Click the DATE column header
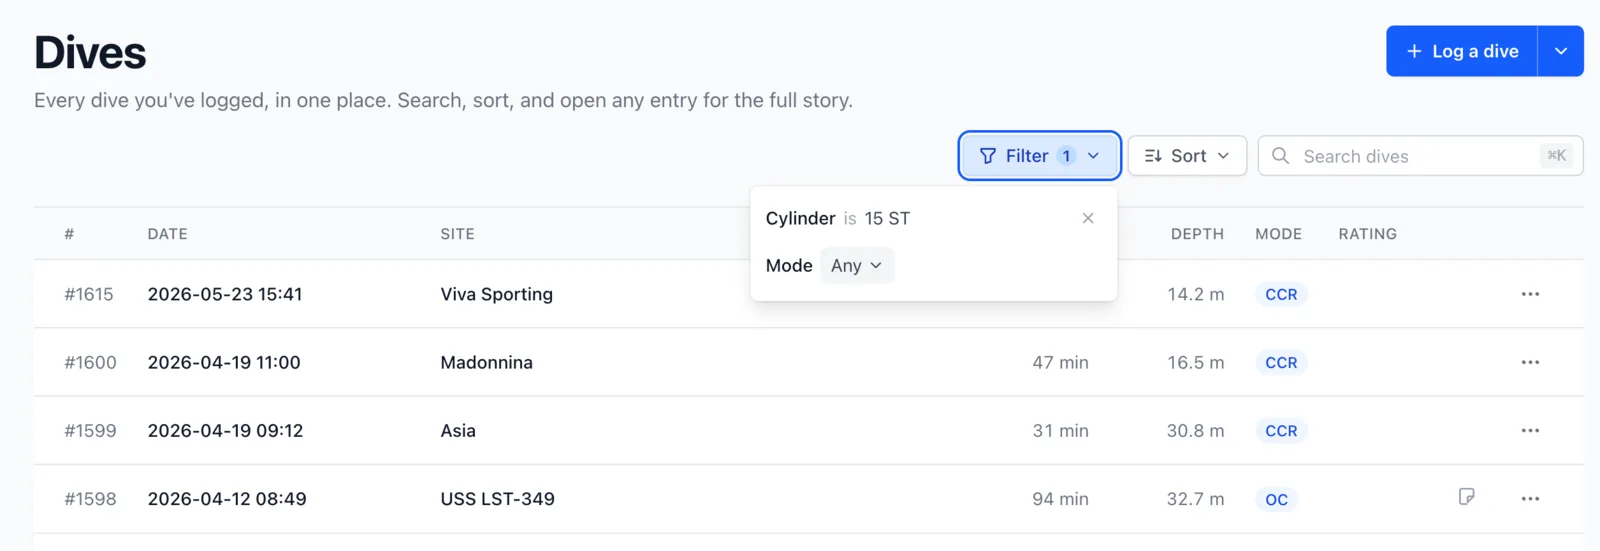The width and height of the screenshot is (1600, 551). pos(168,234)
